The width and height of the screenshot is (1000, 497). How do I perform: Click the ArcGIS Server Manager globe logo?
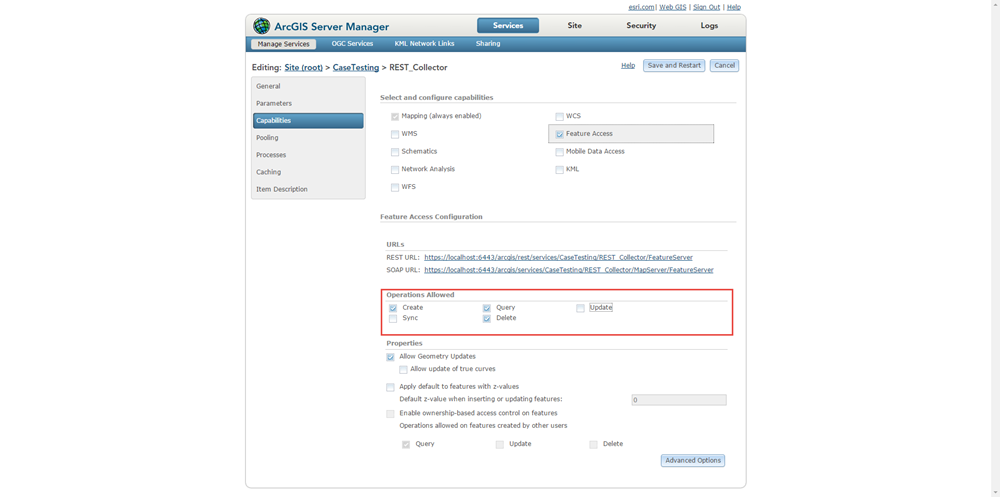pyautogui.click(x=261, y=26)
